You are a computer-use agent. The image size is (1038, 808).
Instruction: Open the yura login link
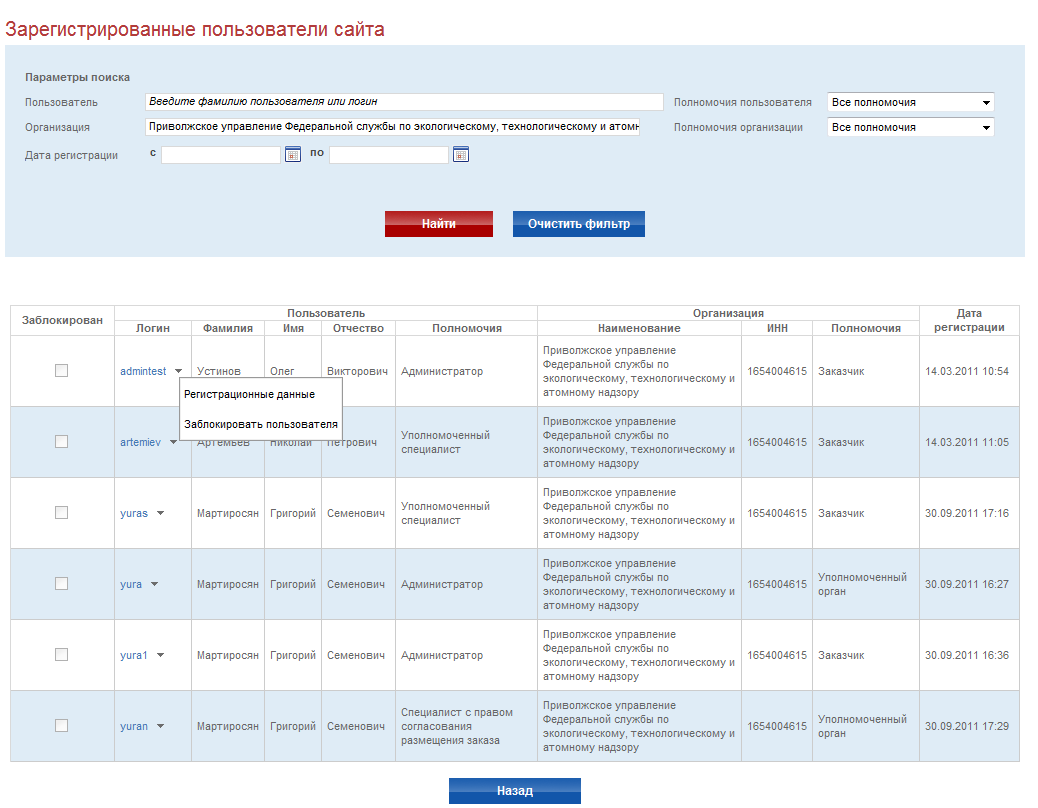(131, 584)
